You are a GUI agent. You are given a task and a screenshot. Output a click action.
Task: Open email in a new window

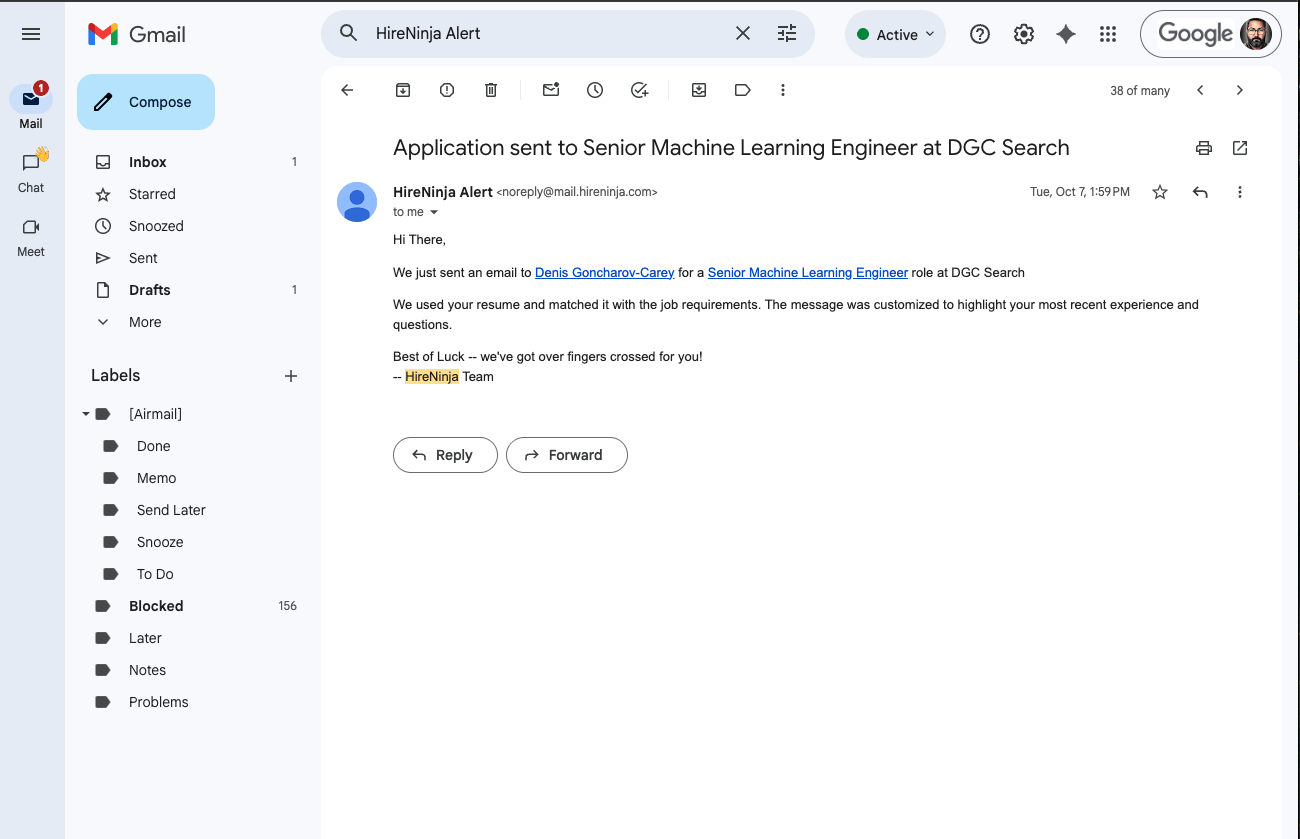tap(1240, 148)
